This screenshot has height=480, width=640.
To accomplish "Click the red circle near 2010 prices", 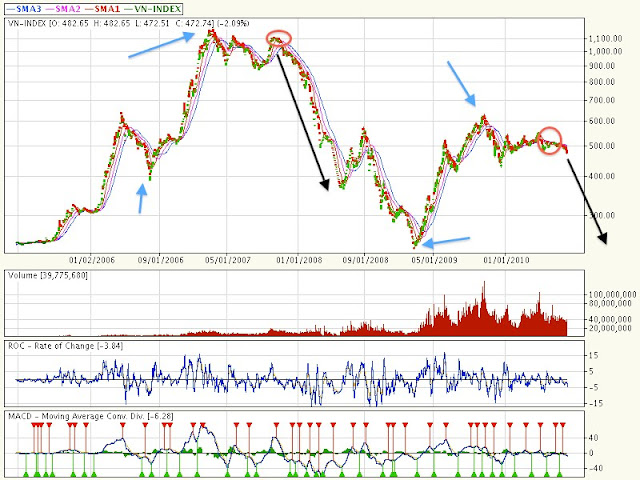I will tap(550, 140).
